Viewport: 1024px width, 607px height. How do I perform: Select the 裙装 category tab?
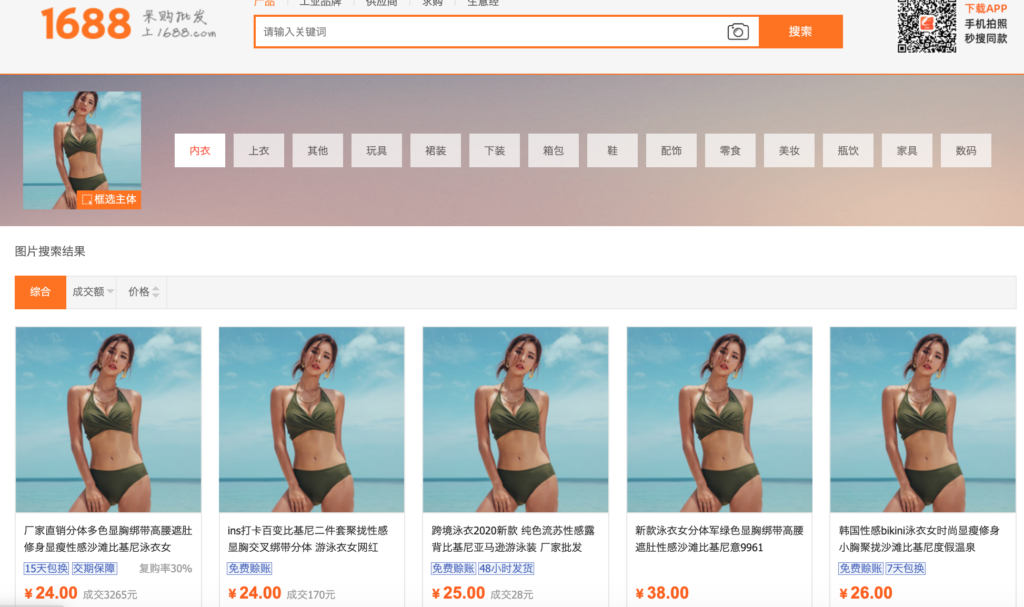click(x=436, y=150)
